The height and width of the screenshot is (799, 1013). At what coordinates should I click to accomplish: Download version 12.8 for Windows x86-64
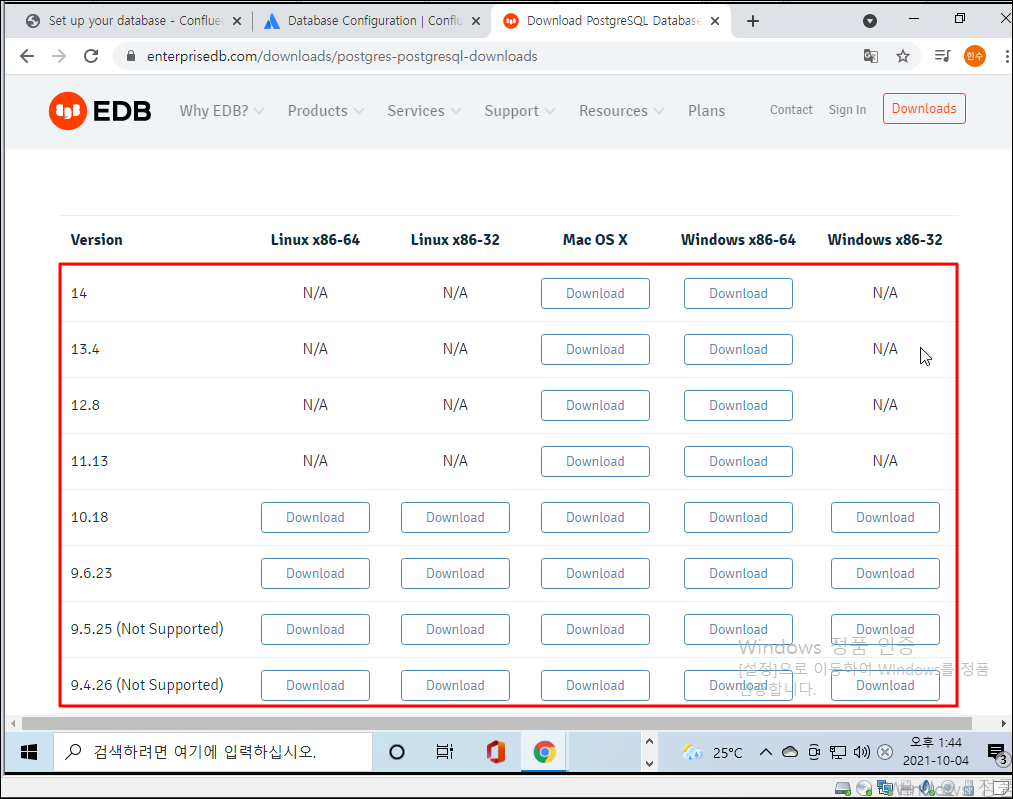738,406
